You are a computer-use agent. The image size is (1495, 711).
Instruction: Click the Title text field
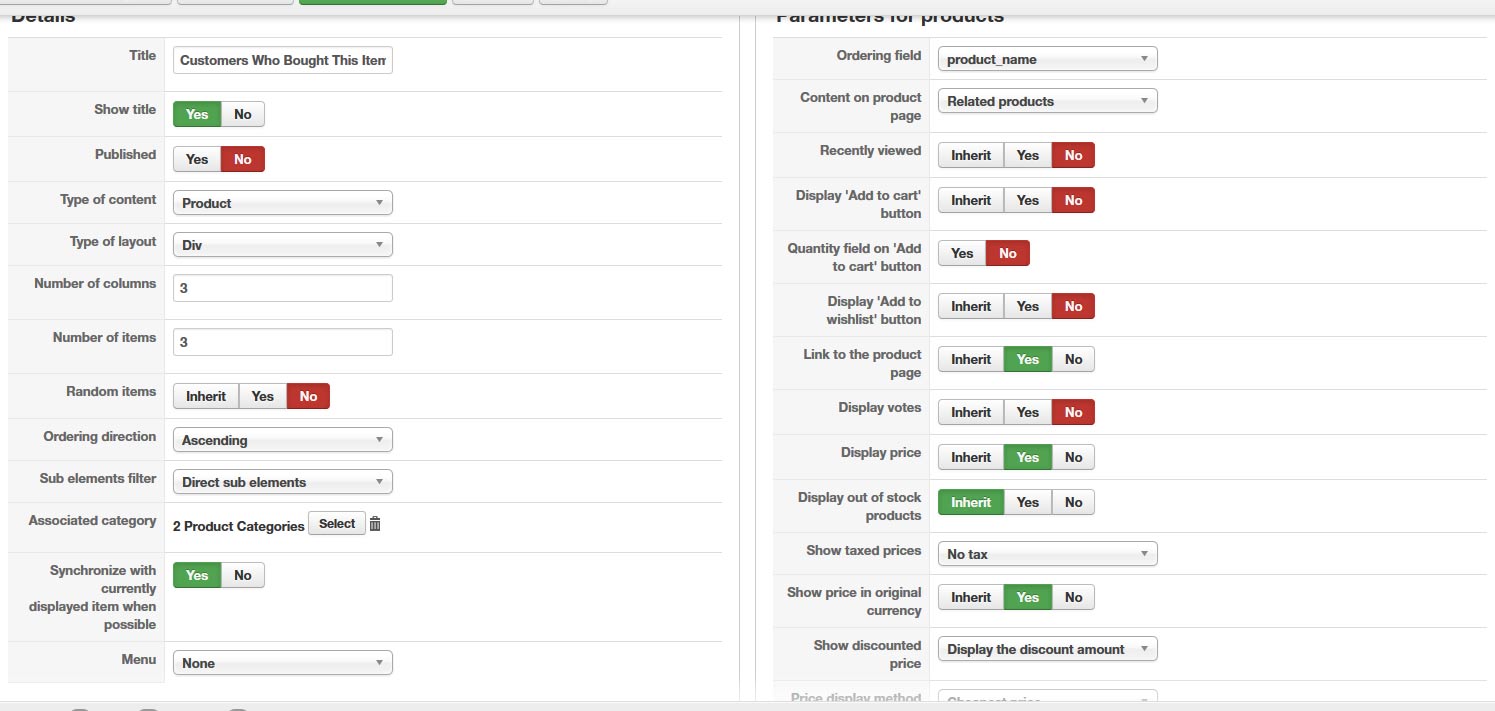pyautogui.click(x=283, y=60)
